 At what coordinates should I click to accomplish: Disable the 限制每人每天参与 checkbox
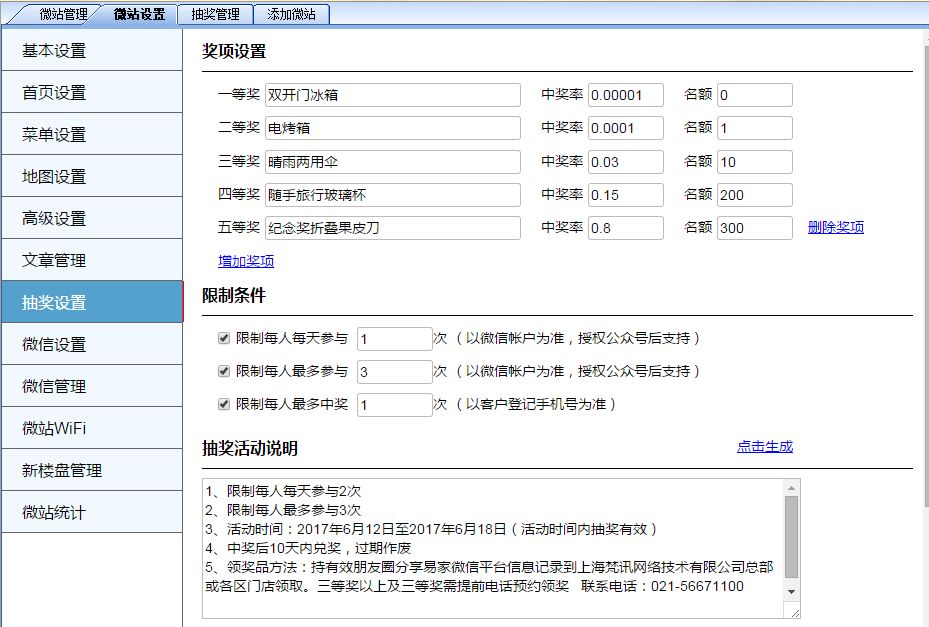point(222,338)
